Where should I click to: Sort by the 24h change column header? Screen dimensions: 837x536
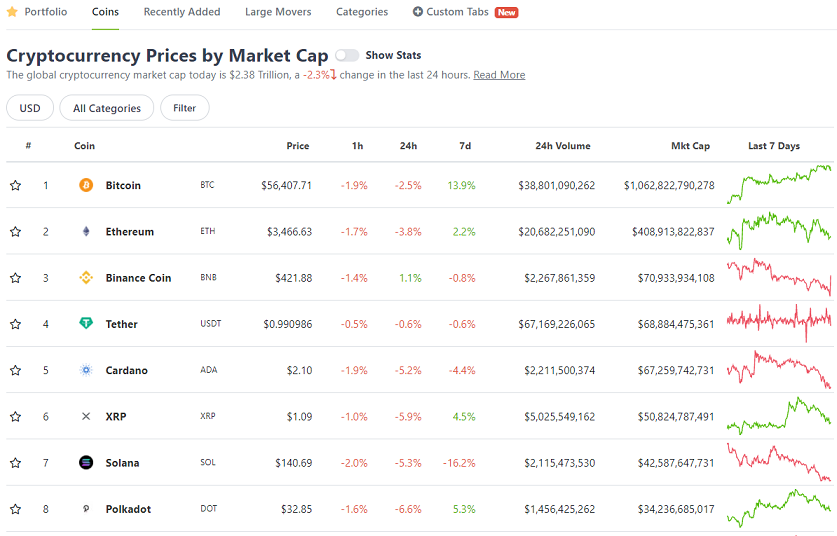tap(408, 146)
